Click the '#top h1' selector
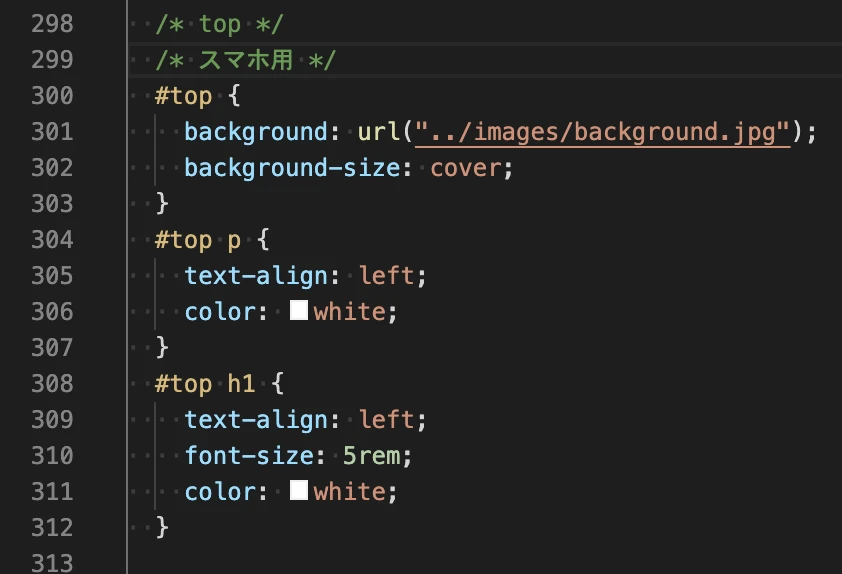 click(x=205, y=384)
